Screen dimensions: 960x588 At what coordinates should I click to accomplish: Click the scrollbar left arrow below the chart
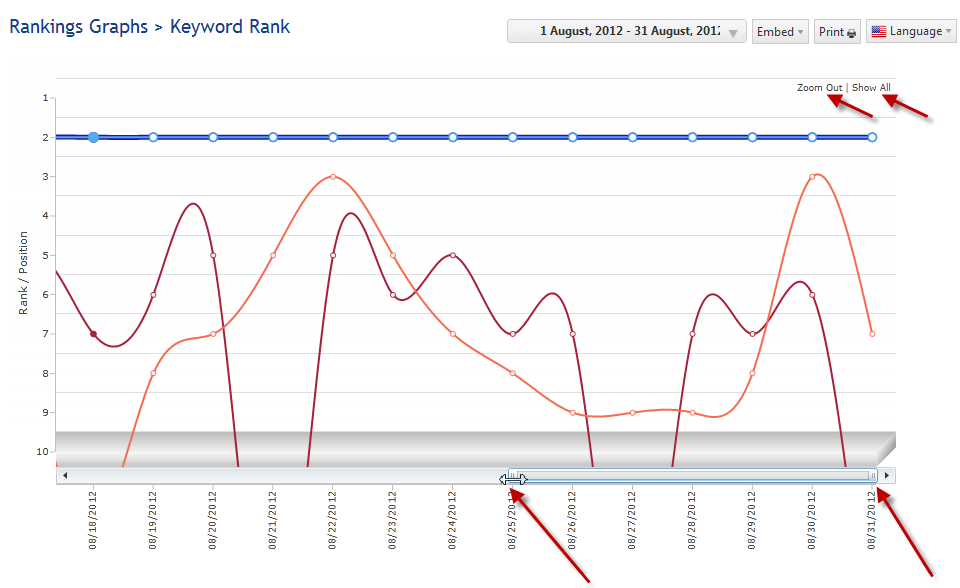[64, 475]
